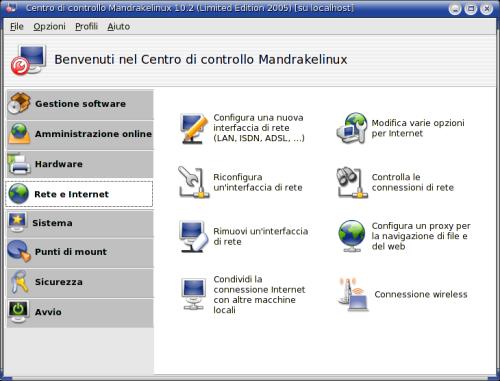Open 'Riconfigura un'interfaccia di rete'

click(x=258, y=182)
